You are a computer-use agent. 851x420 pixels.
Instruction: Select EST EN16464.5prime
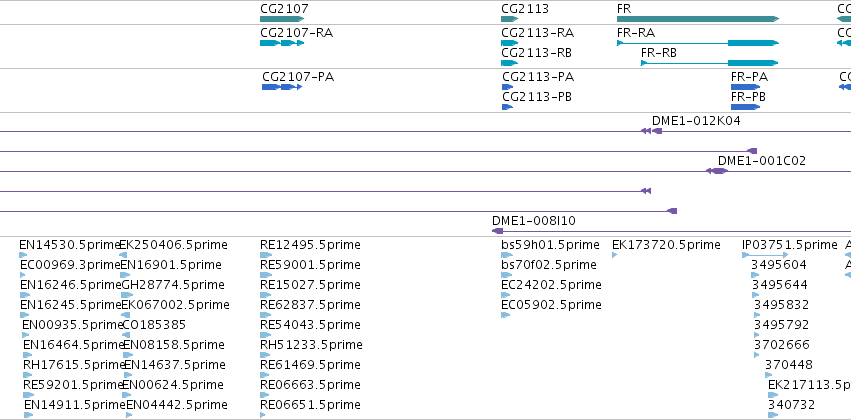point(74,346)
